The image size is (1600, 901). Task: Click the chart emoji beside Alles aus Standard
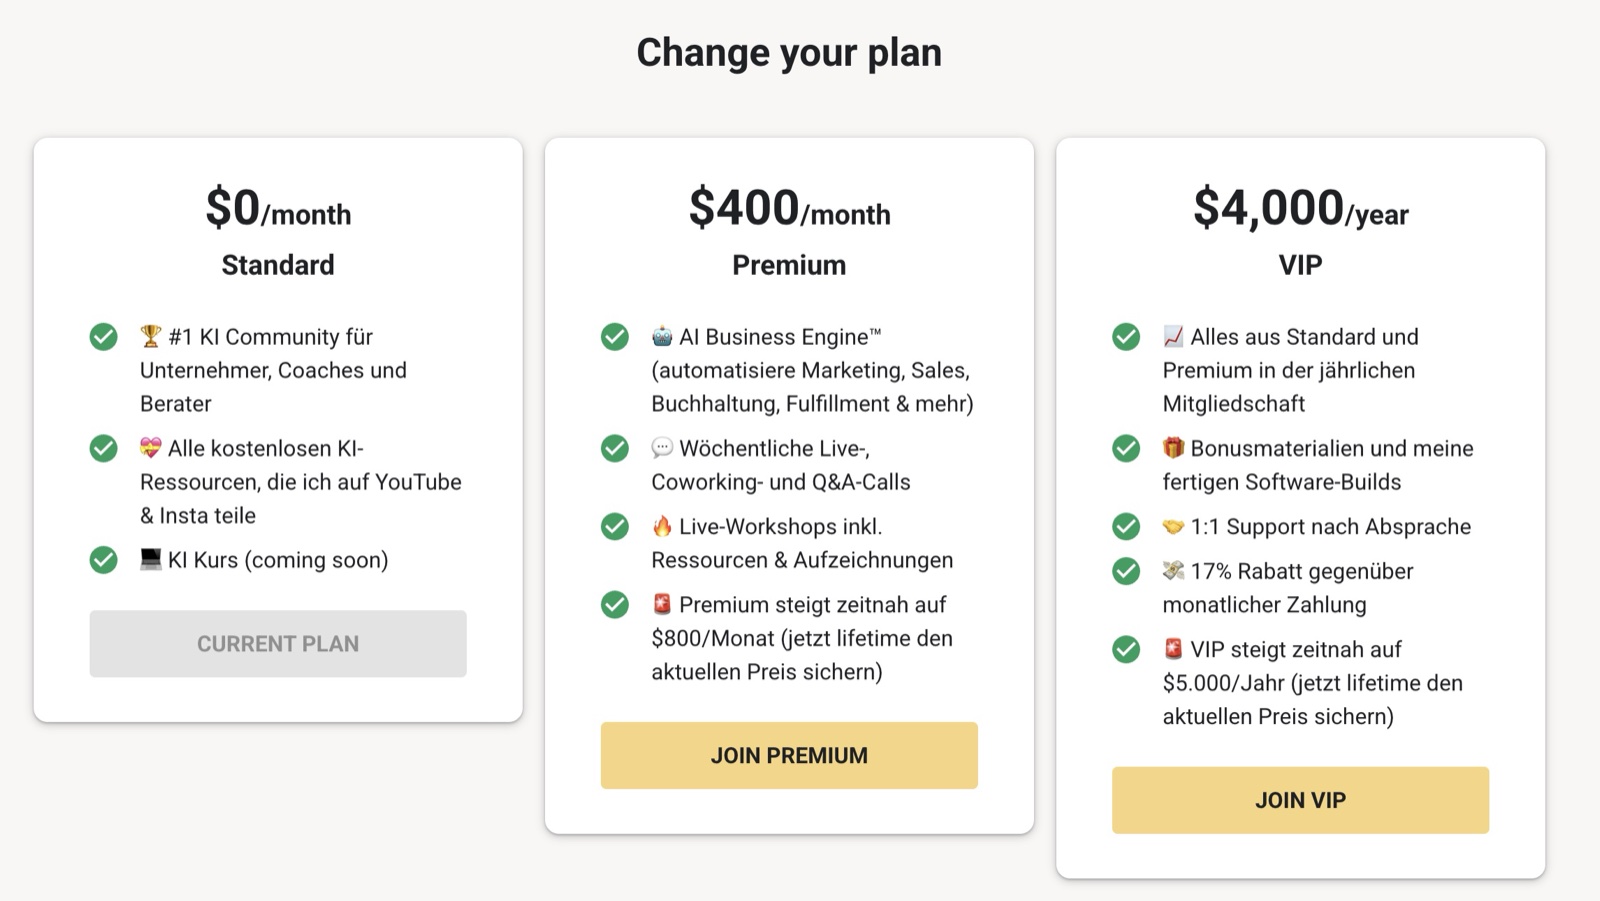pyautogui.click(x=1173, y=336)
